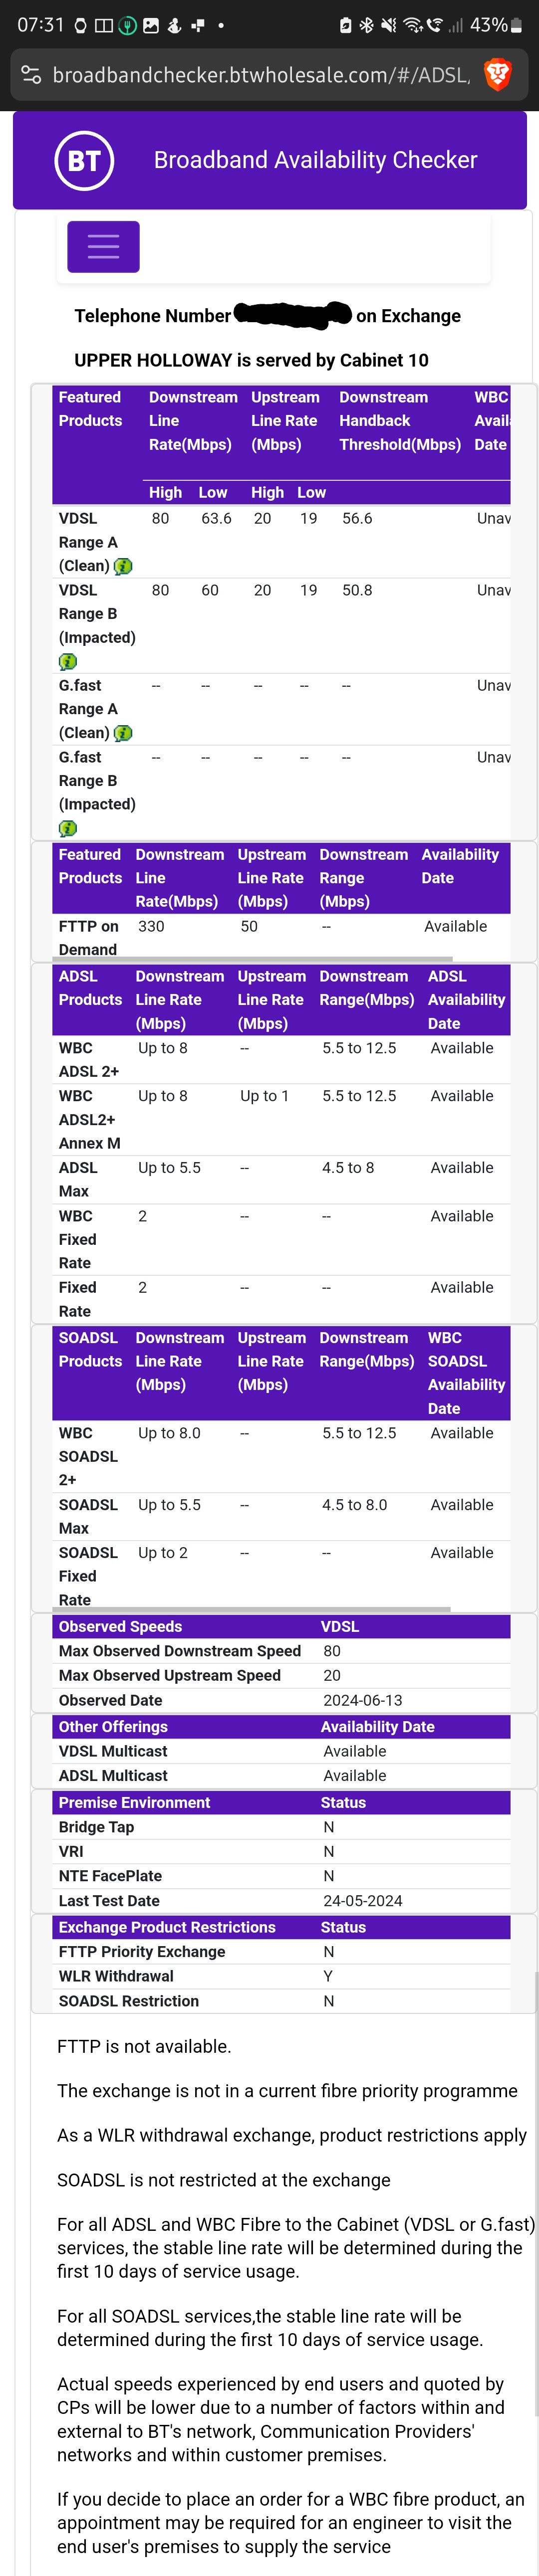Open the purple hamburger navigation menu
This screenshot has height=2576, width=539.
[103, 246]
